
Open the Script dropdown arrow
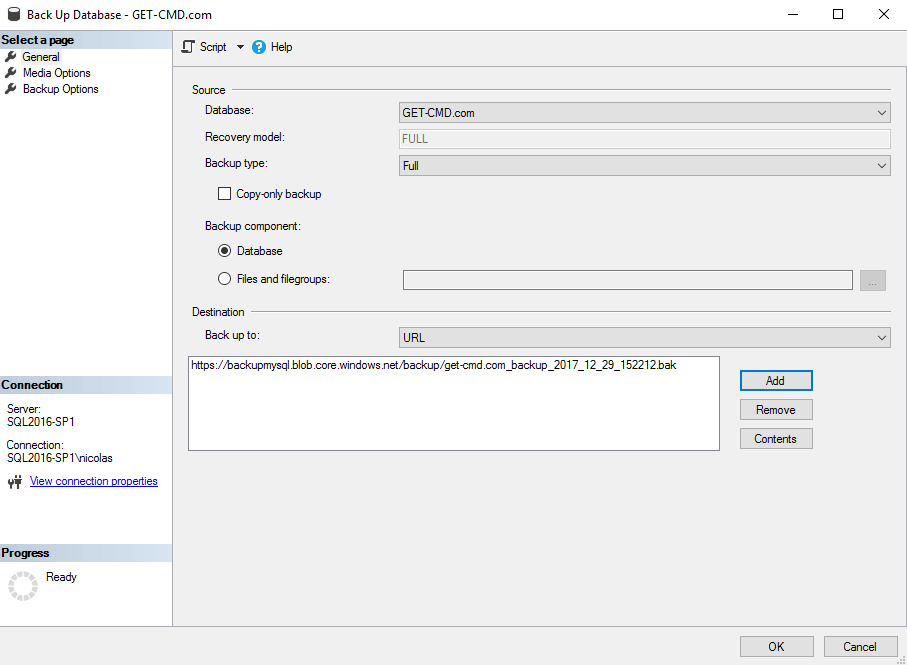pos(240,47)
